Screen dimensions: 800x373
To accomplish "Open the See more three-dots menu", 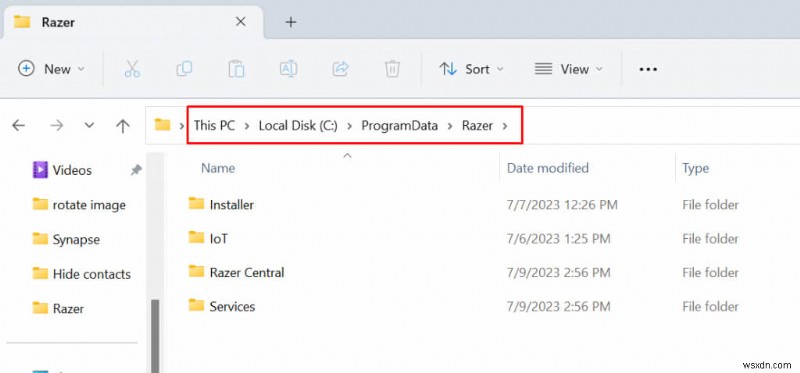I will click(648, 69).
